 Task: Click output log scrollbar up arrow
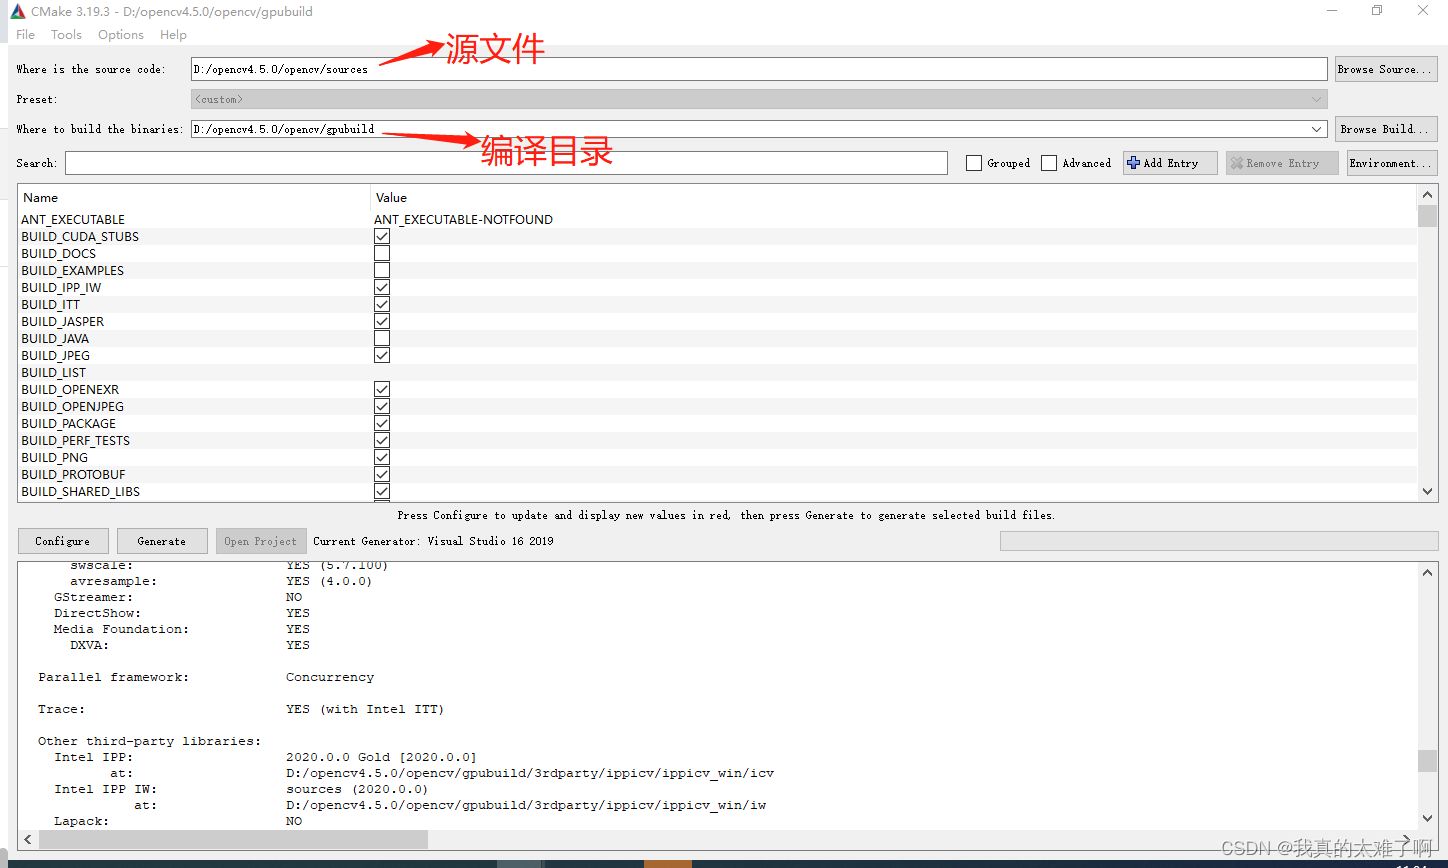(1427, 572)
